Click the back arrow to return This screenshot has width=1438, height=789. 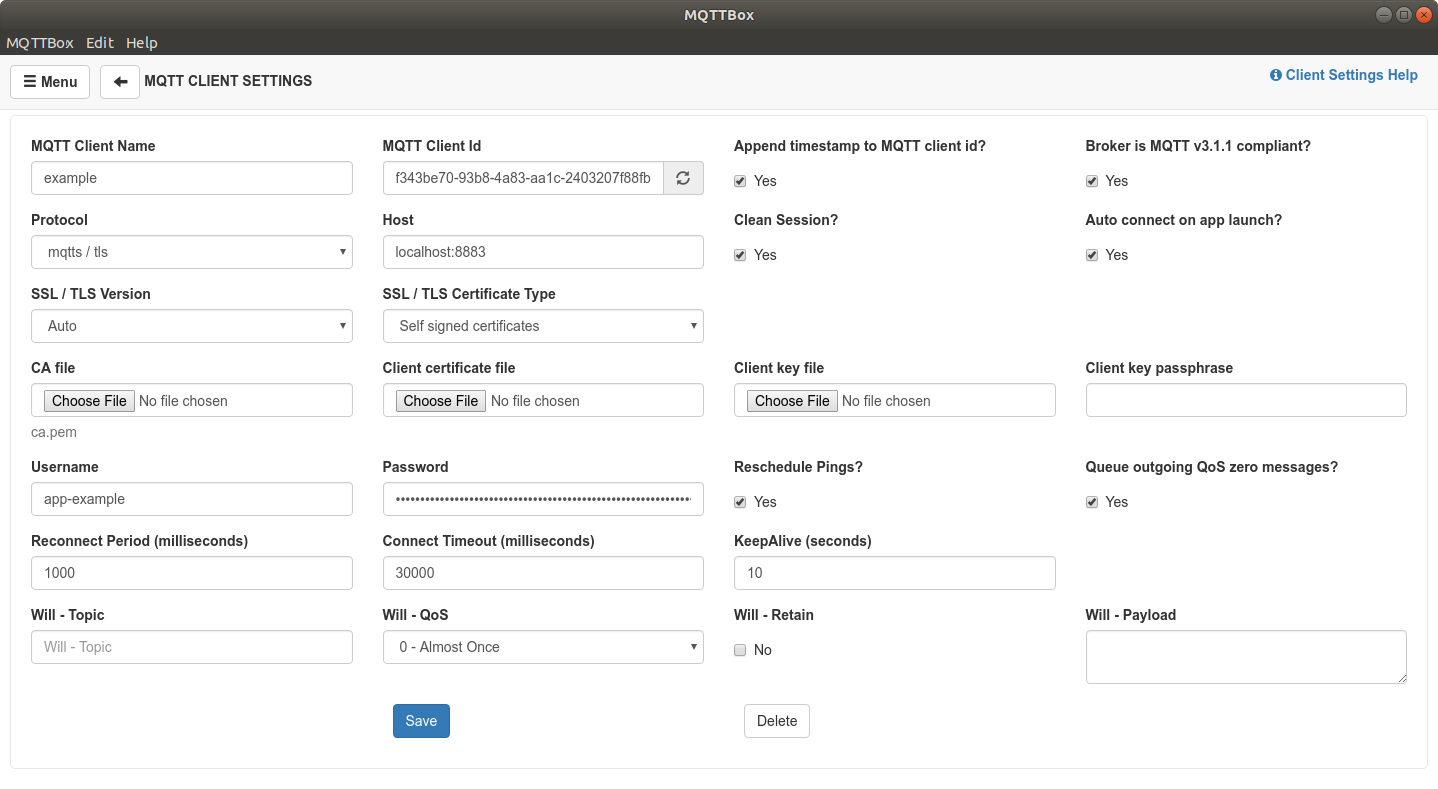(120, 81)
